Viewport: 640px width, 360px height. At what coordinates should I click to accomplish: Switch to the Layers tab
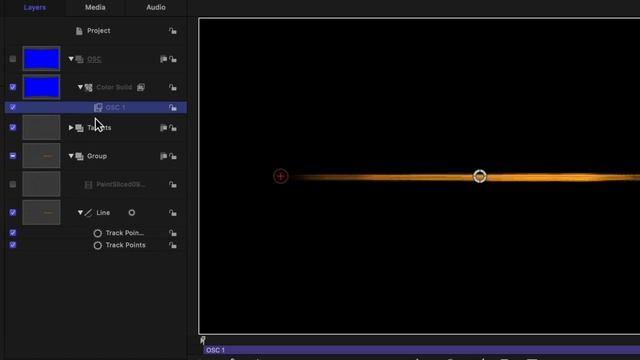(35, 7)
